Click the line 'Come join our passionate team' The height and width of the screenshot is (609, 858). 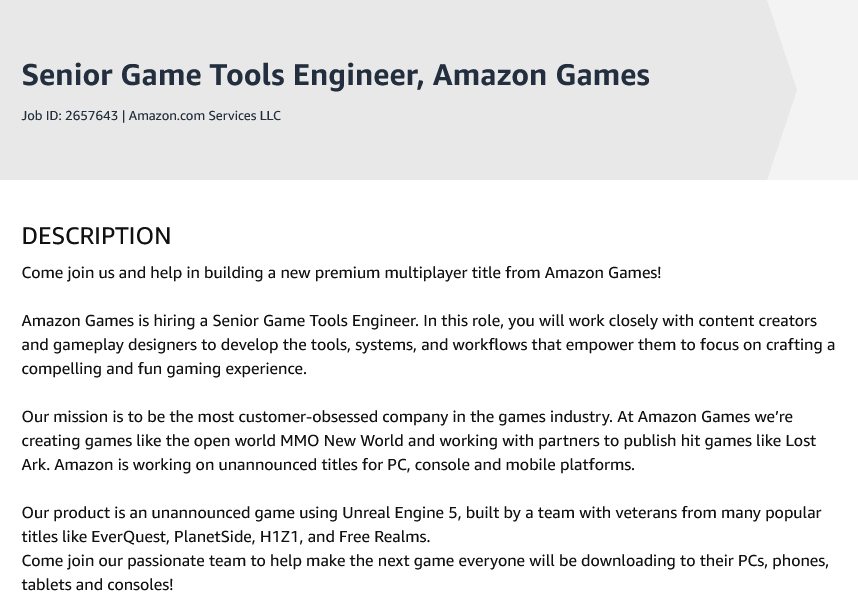pyautogui.click(x=425, y=561)
